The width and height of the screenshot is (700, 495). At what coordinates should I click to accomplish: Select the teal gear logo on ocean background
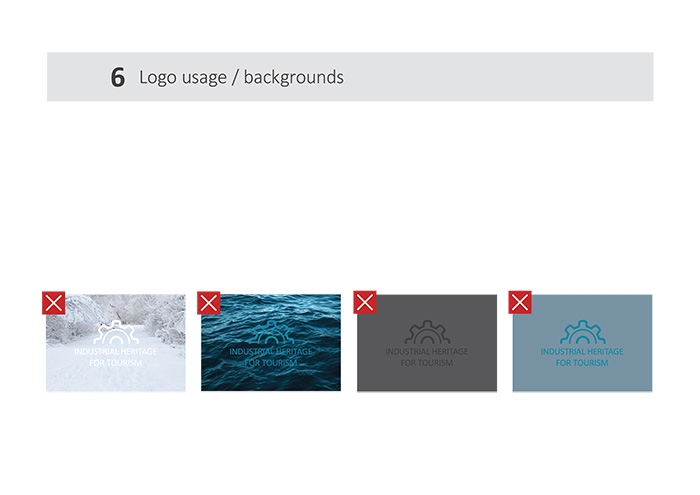271,333
